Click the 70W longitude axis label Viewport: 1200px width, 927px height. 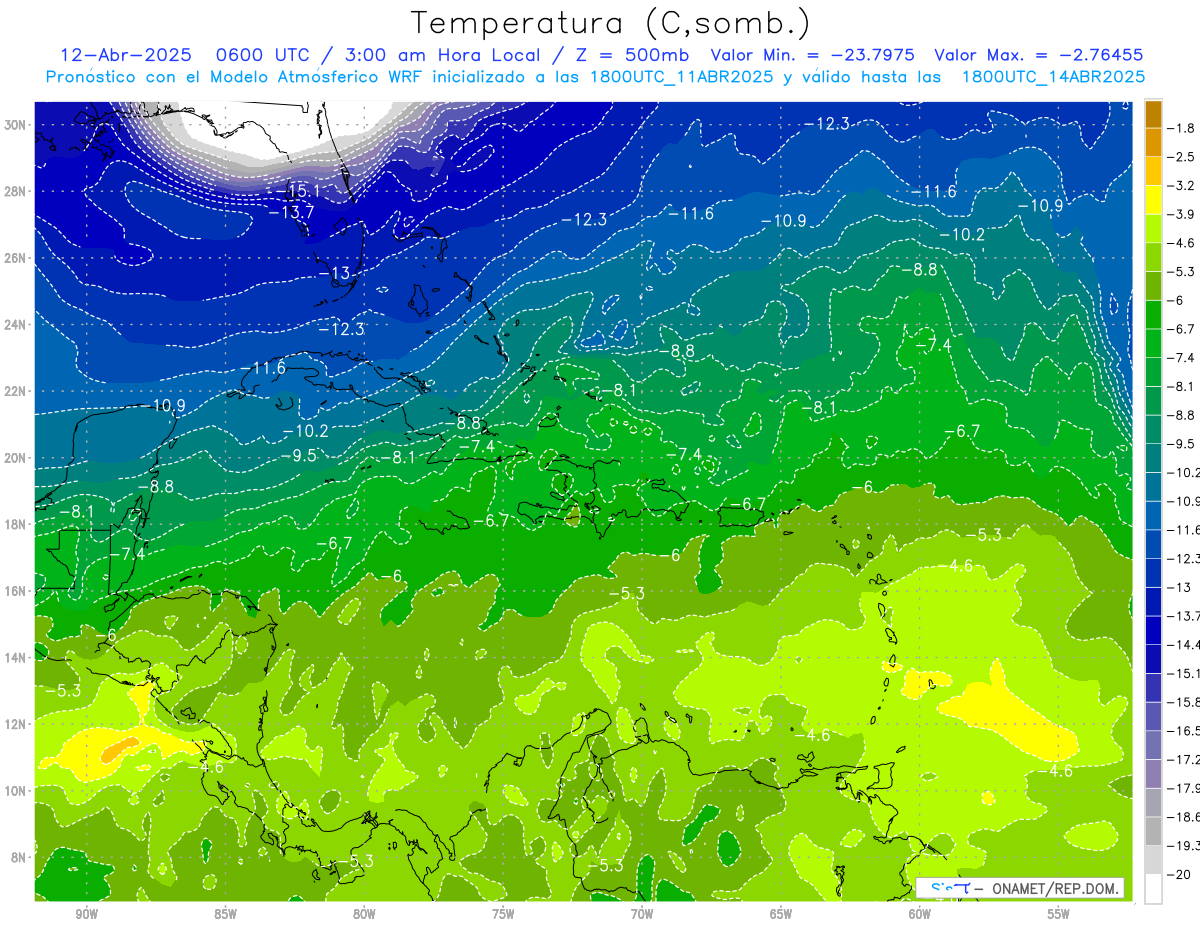point(642,914)
